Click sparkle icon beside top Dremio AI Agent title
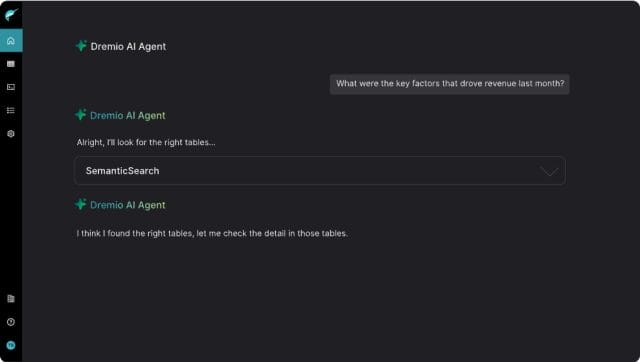The image size is (640, 362). [81, 46]
